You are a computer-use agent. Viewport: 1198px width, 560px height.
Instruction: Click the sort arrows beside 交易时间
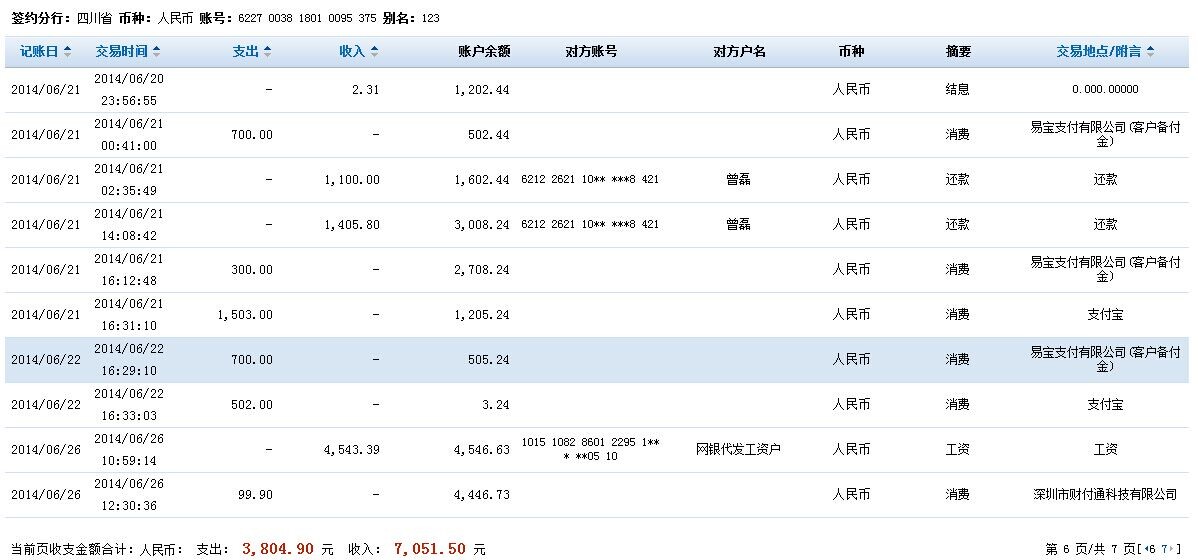tap(156, 51)
